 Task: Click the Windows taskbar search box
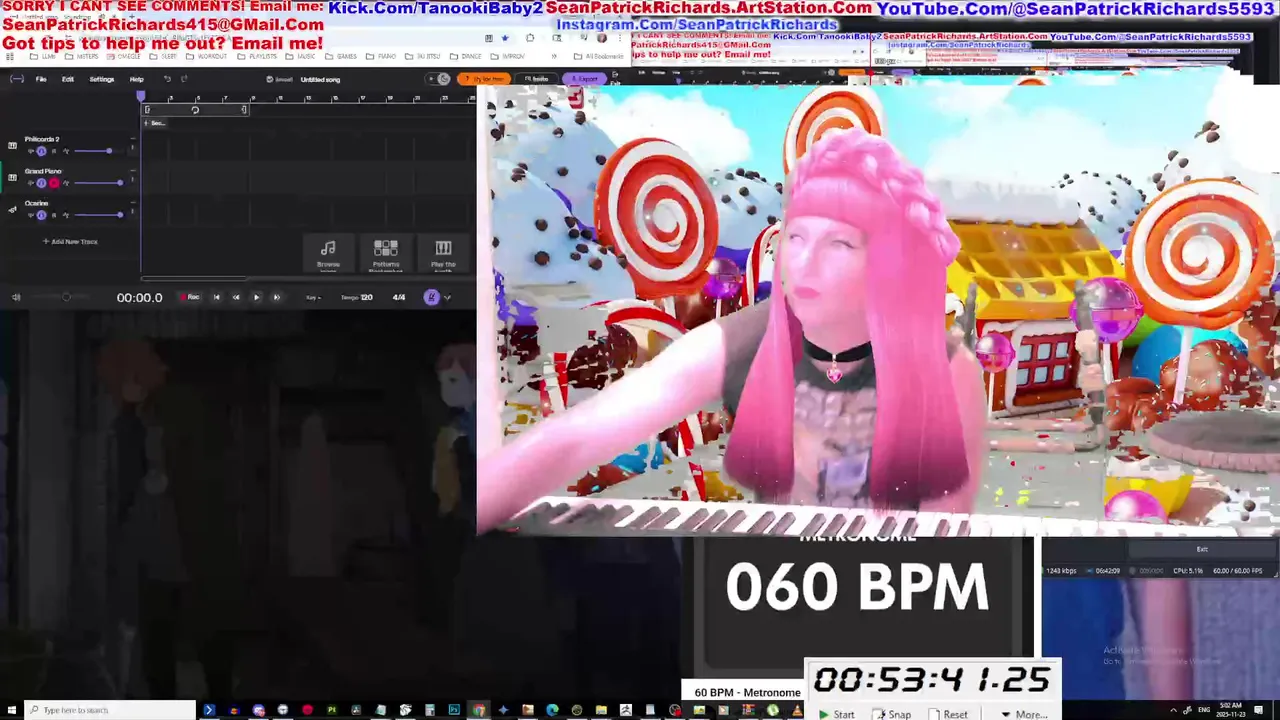coord(110,710)
